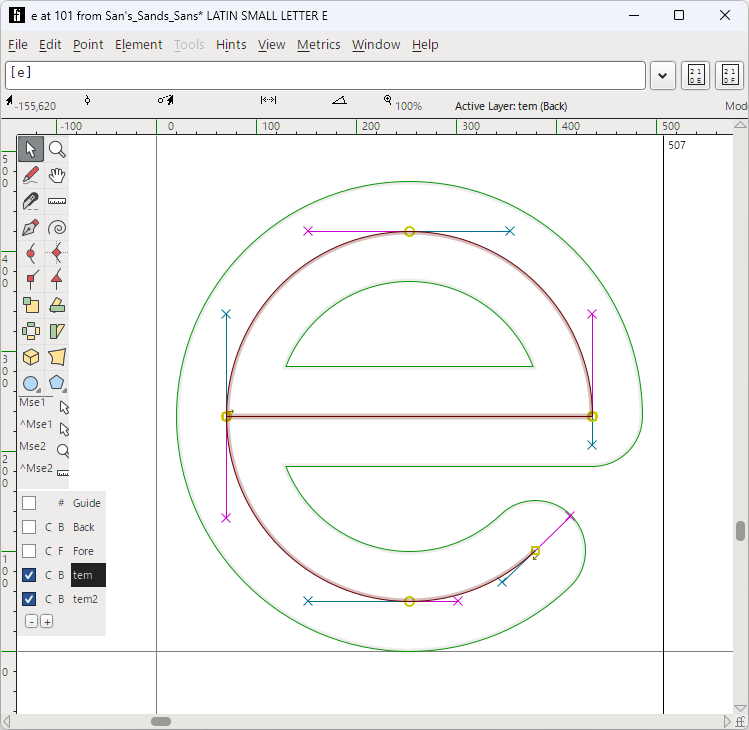
Task: Open the Element menu
Action: coord(138,45)
